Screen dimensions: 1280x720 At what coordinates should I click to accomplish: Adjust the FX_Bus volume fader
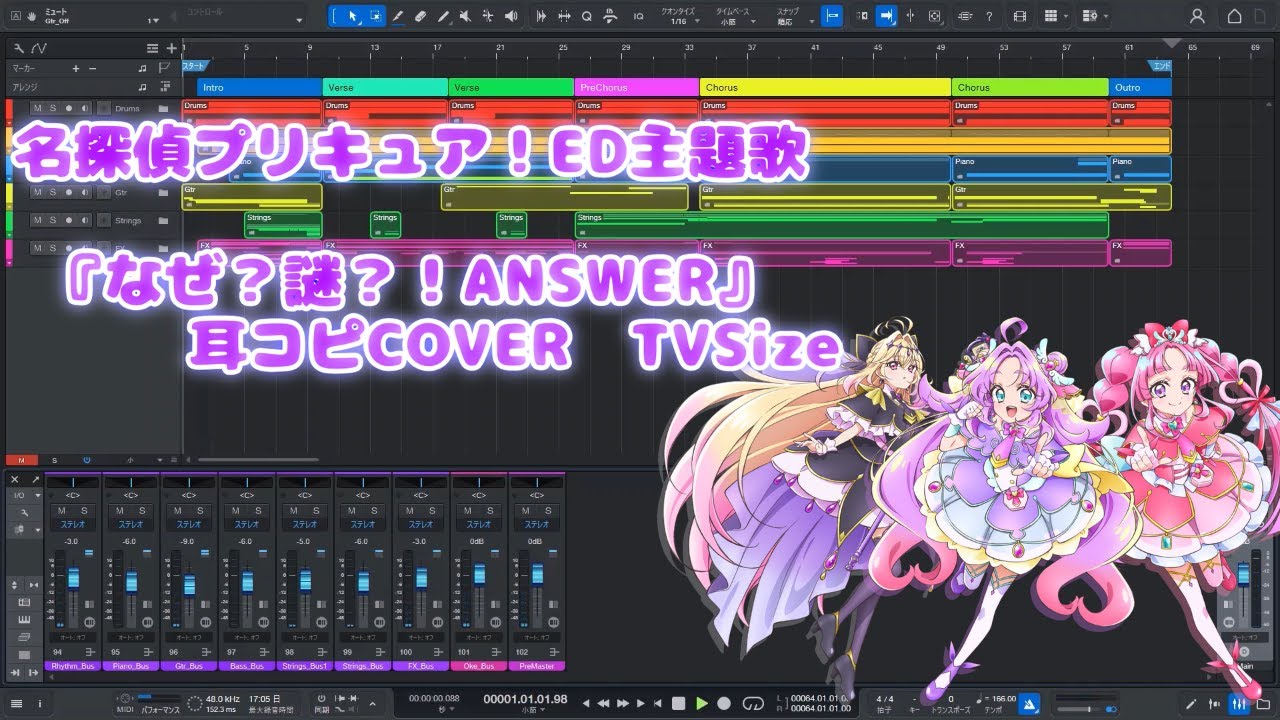[x=421, y=579]
